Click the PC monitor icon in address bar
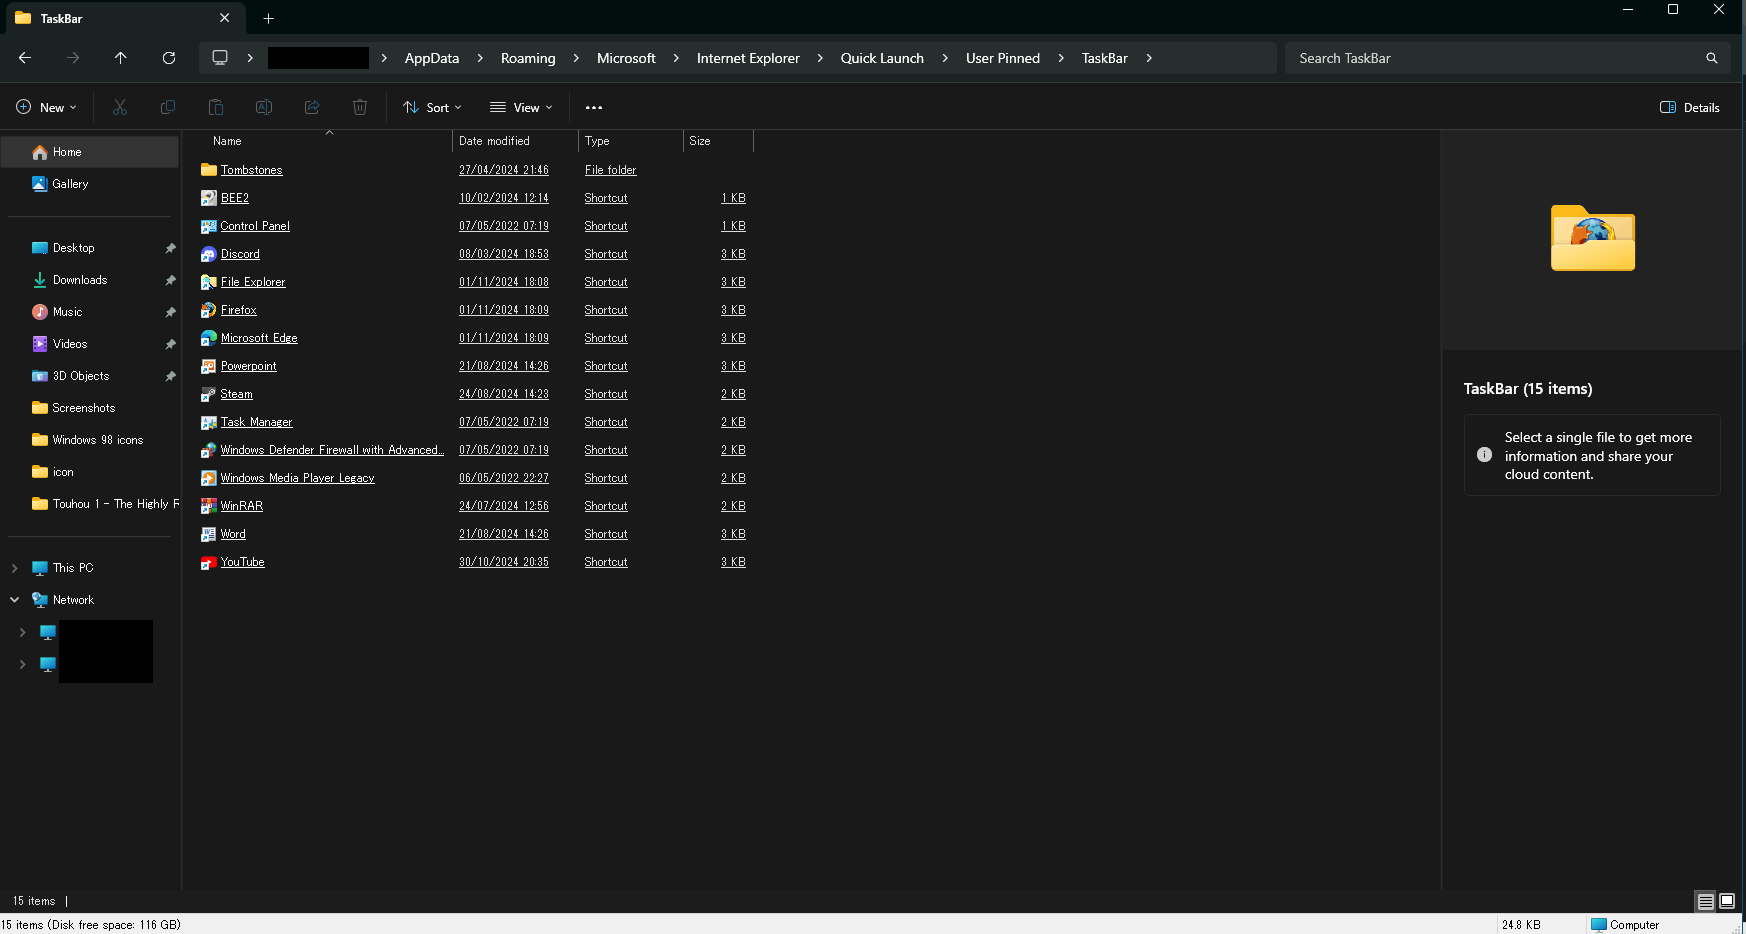The image size is (1746, 934). pyautogui.click(x=220, y=58)
